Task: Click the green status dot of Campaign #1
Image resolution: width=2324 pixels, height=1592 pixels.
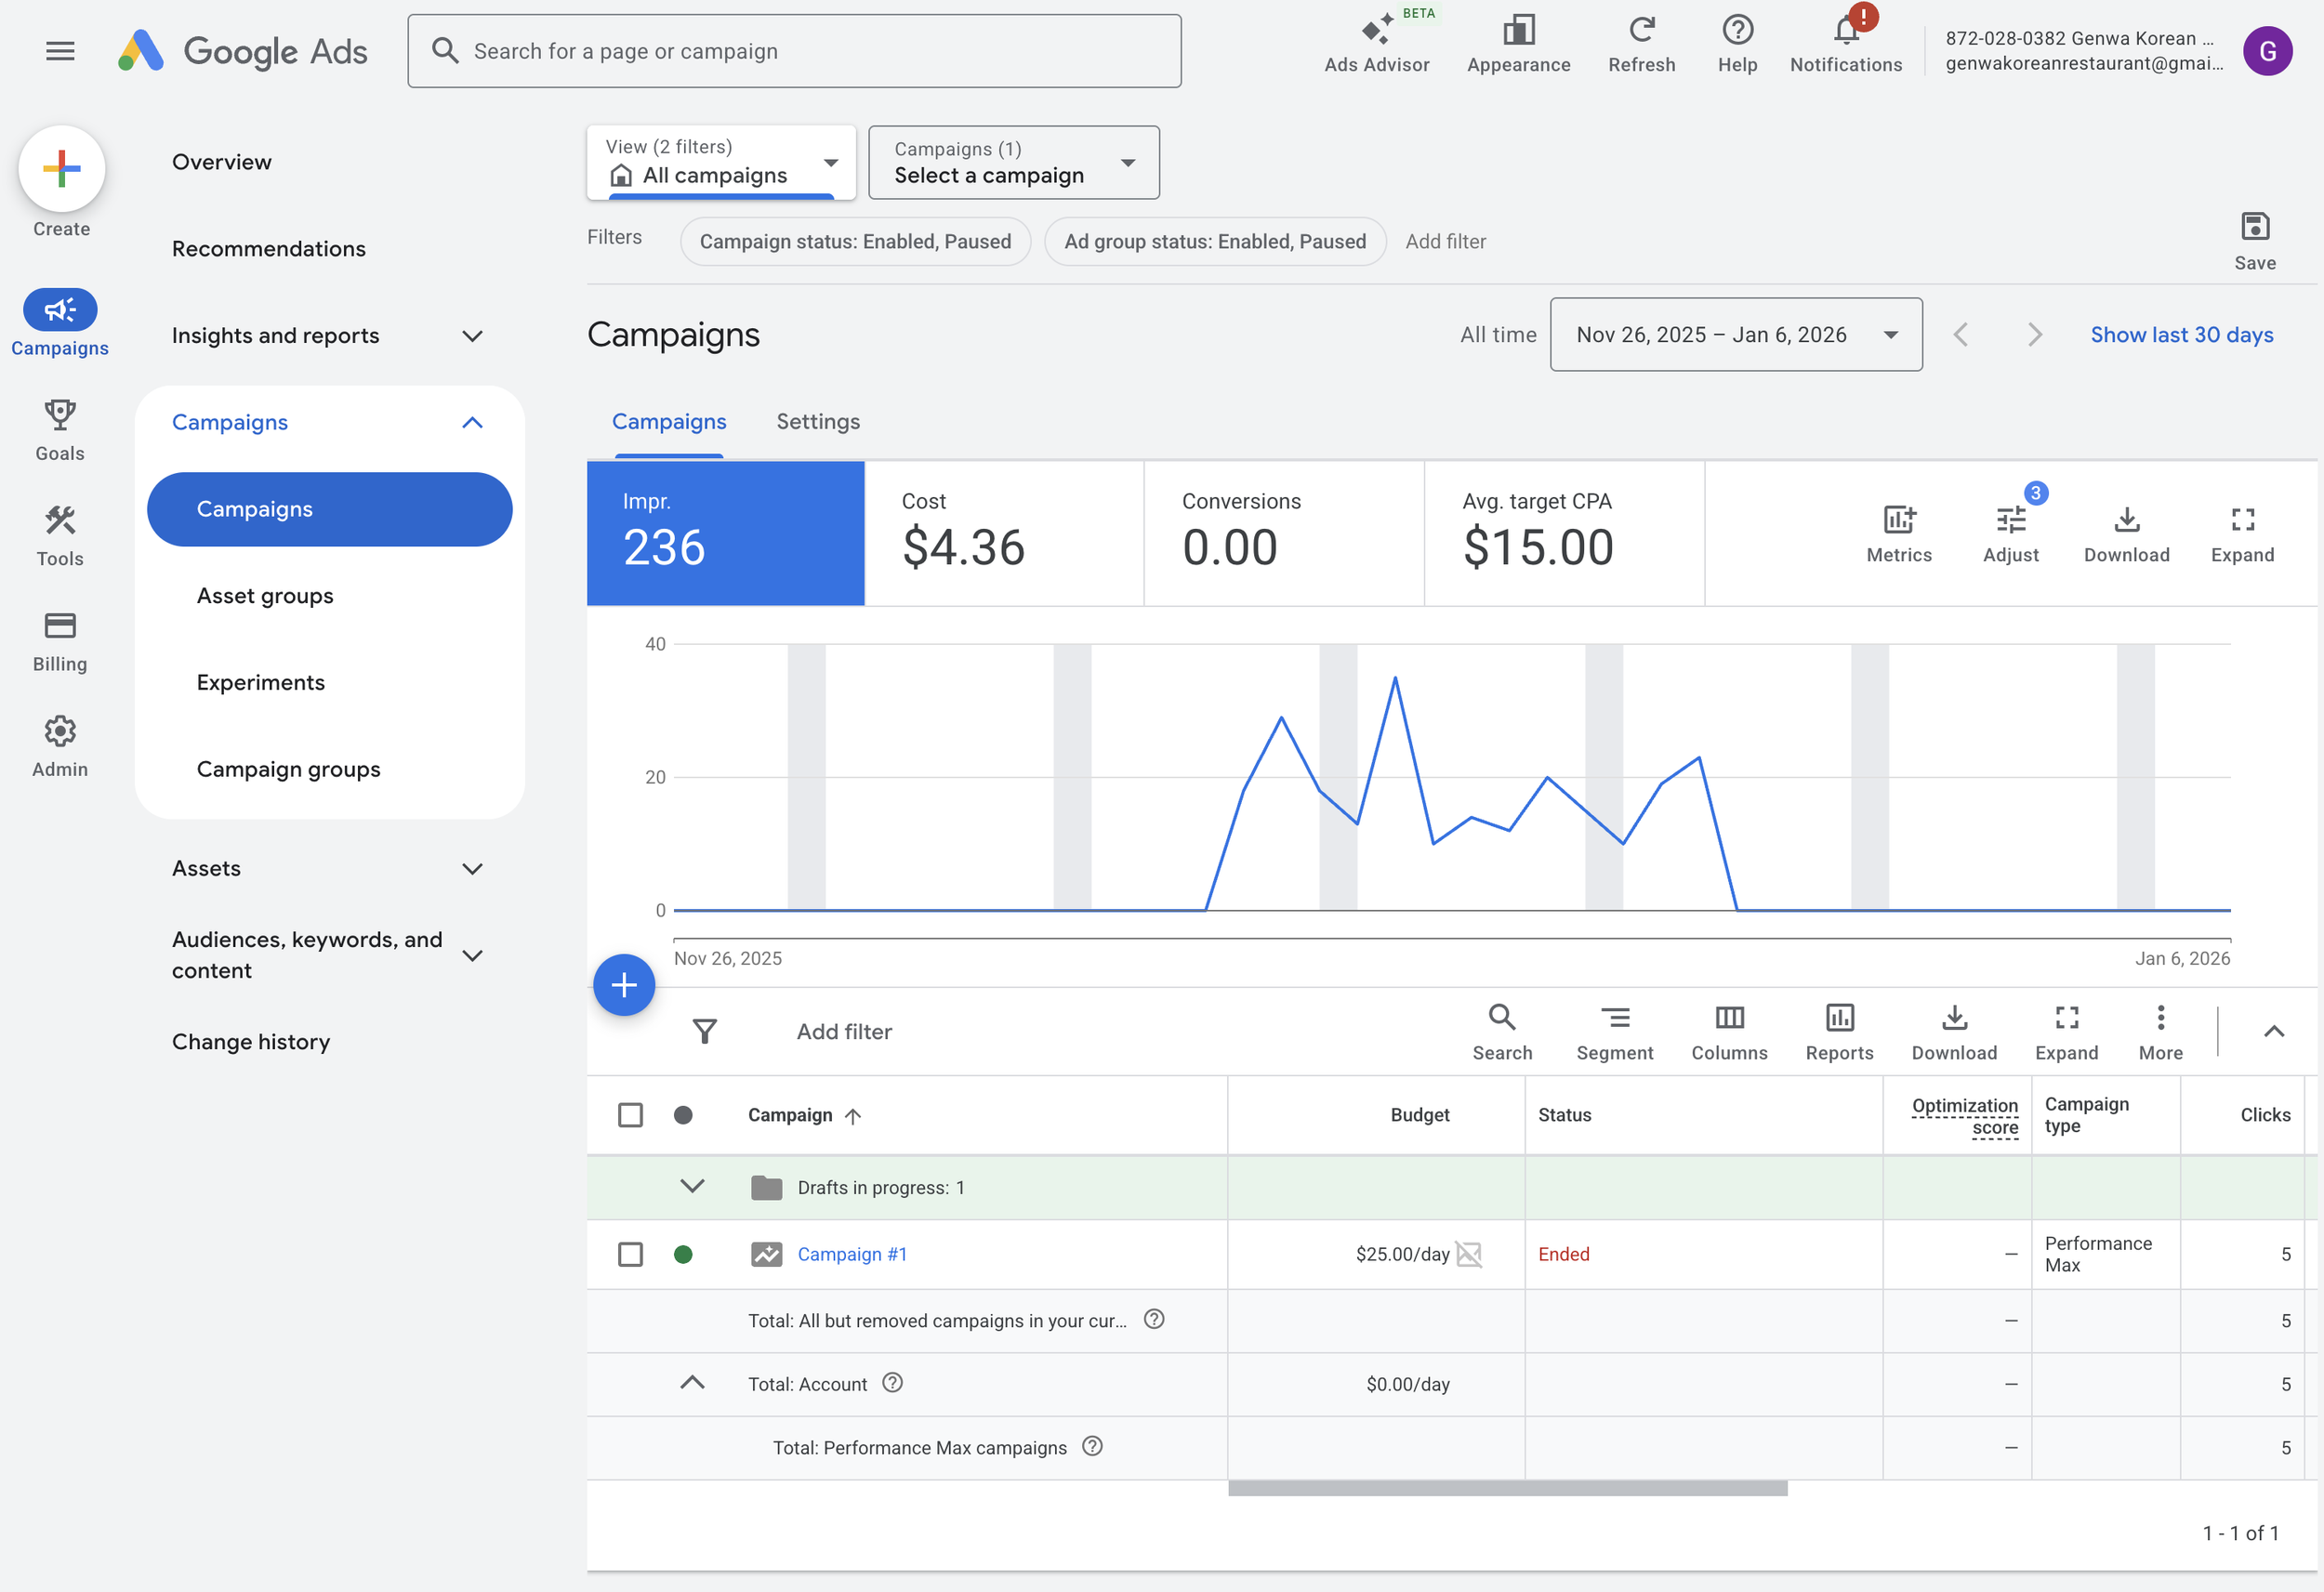Action: point(683,1254)
